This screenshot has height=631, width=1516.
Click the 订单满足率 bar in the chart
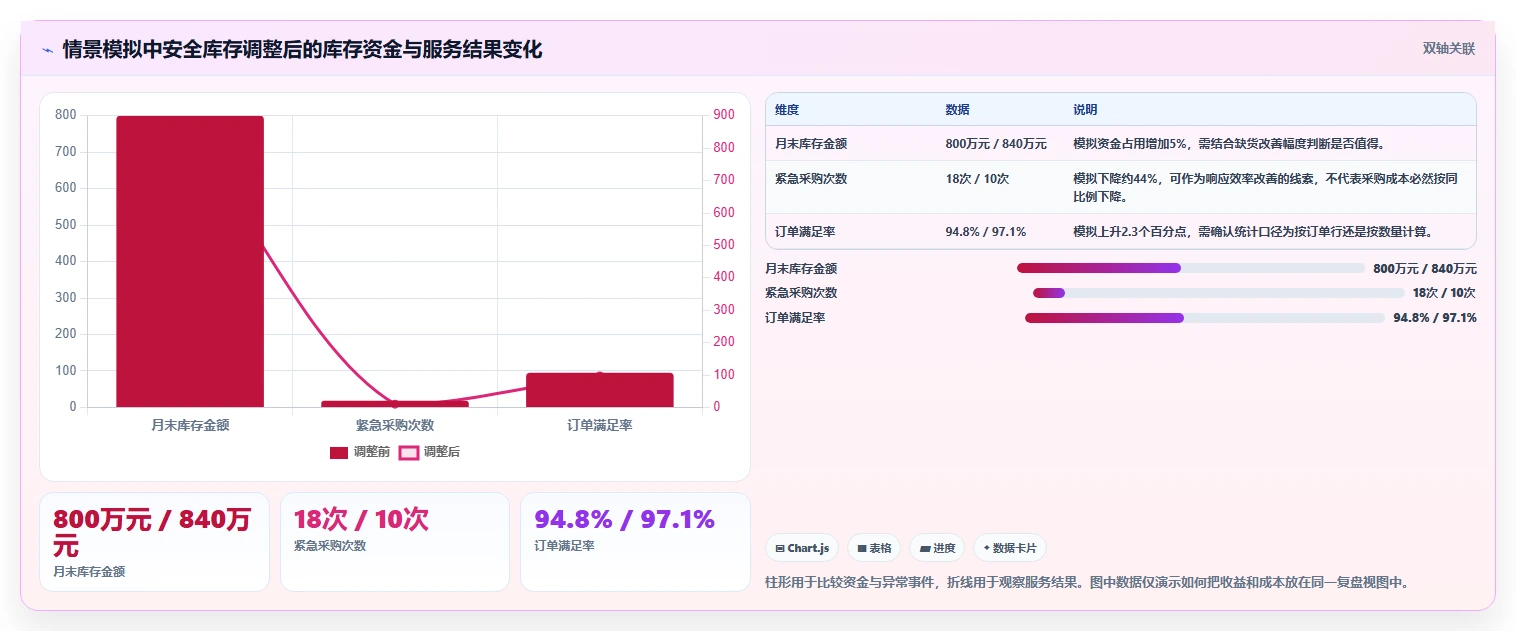(600, 390)
